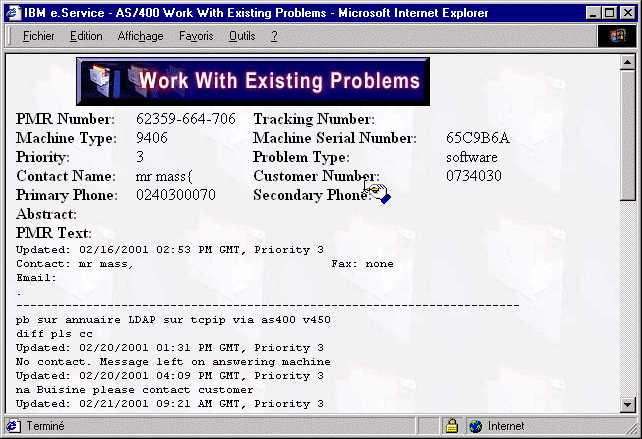Click the padlock security icon in status bar
Image resolution: width=642 pixels, height=439 pixels.
point(452,426)
